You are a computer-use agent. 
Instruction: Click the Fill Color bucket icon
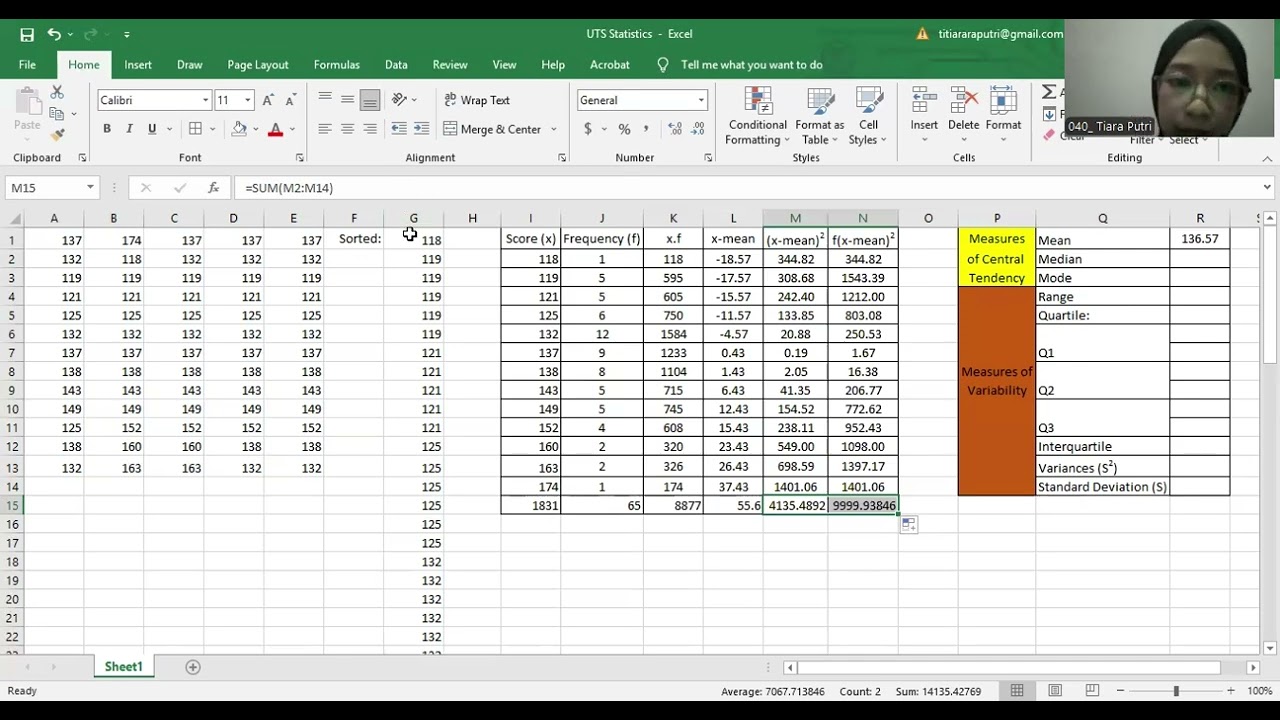tap(239, 129)
